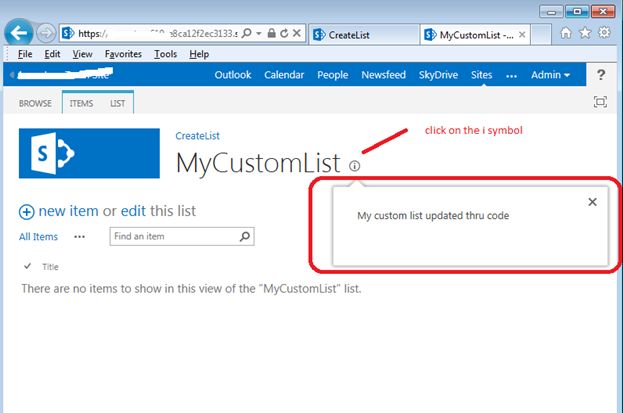
Task: Click the search magnifier in address bar
Action: [247, 33]
